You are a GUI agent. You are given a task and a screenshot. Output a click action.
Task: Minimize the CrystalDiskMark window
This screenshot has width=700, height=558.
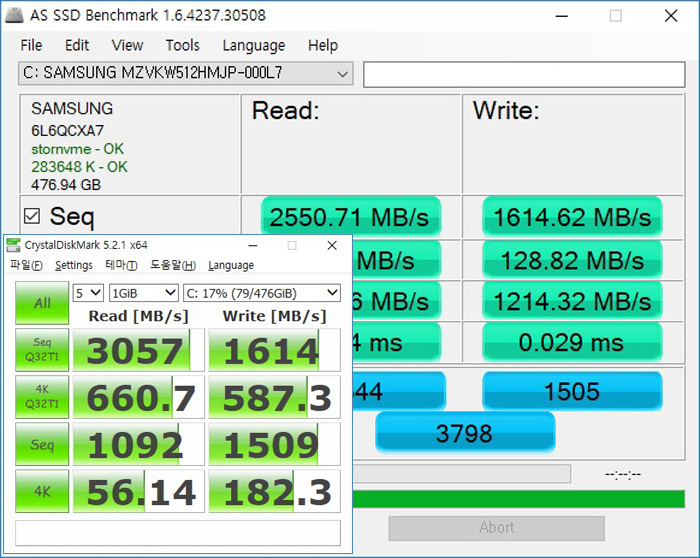tap(253, 246)
